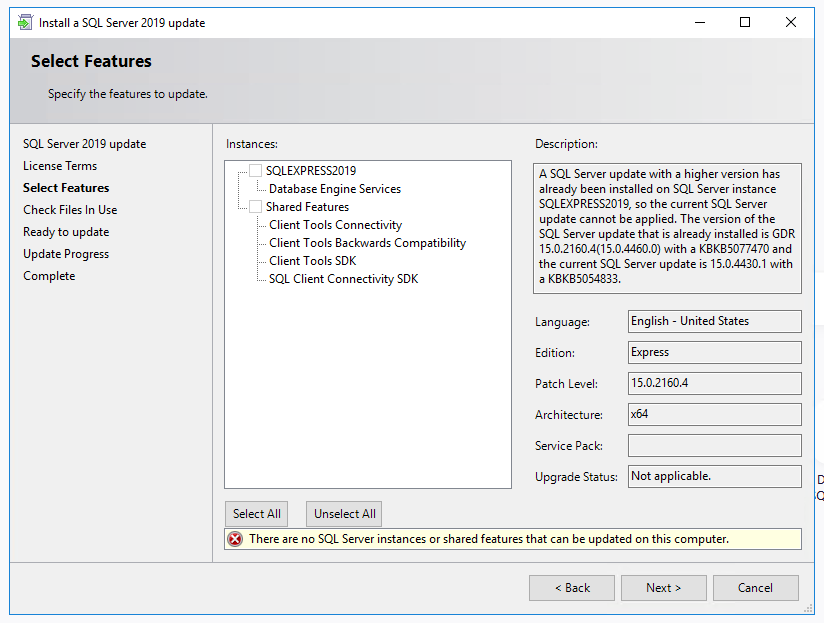Go back with the < Back button
The image size is (824, 623).
pos(572,588)
